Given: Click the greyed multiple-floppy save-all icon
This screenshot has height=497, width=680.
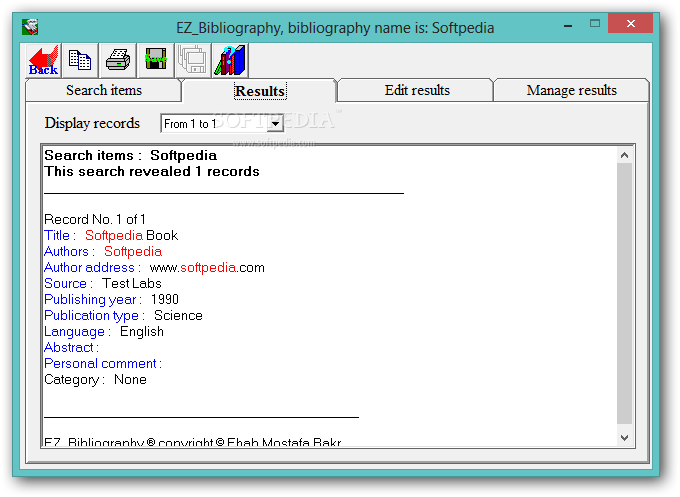Looking at the screenshot, I should click(193, 60).
